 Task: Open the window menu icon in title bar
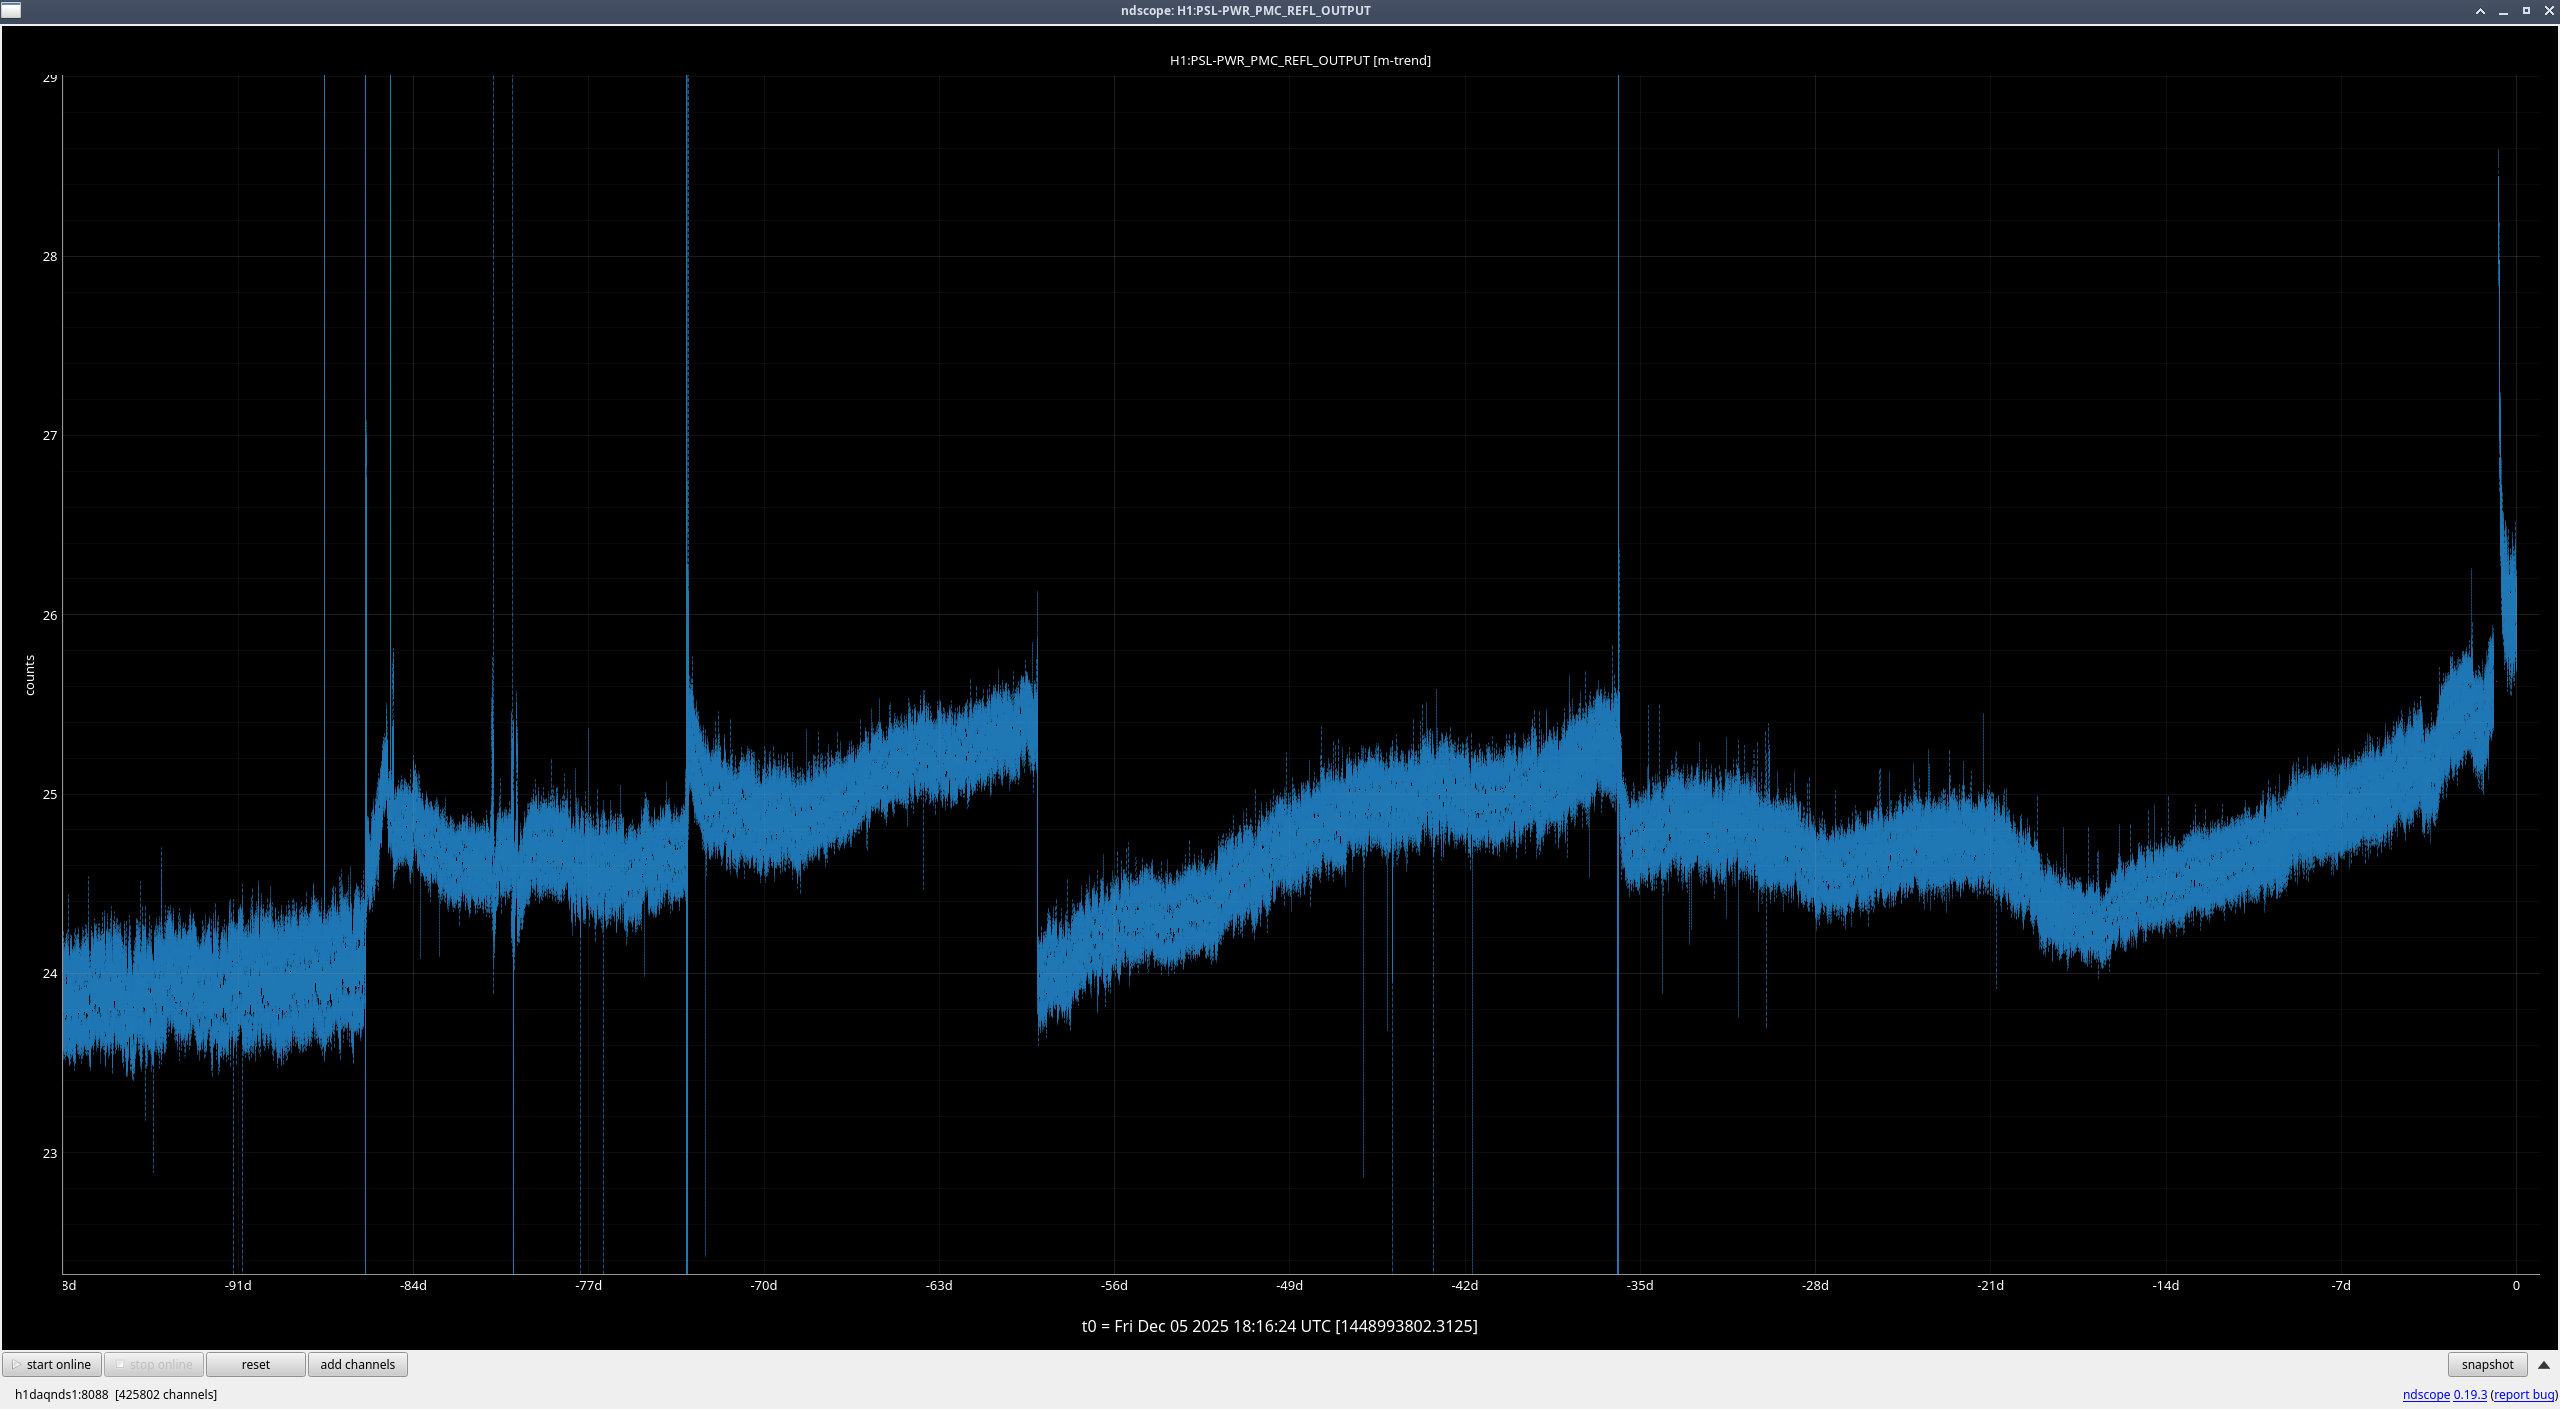(10, 10)
